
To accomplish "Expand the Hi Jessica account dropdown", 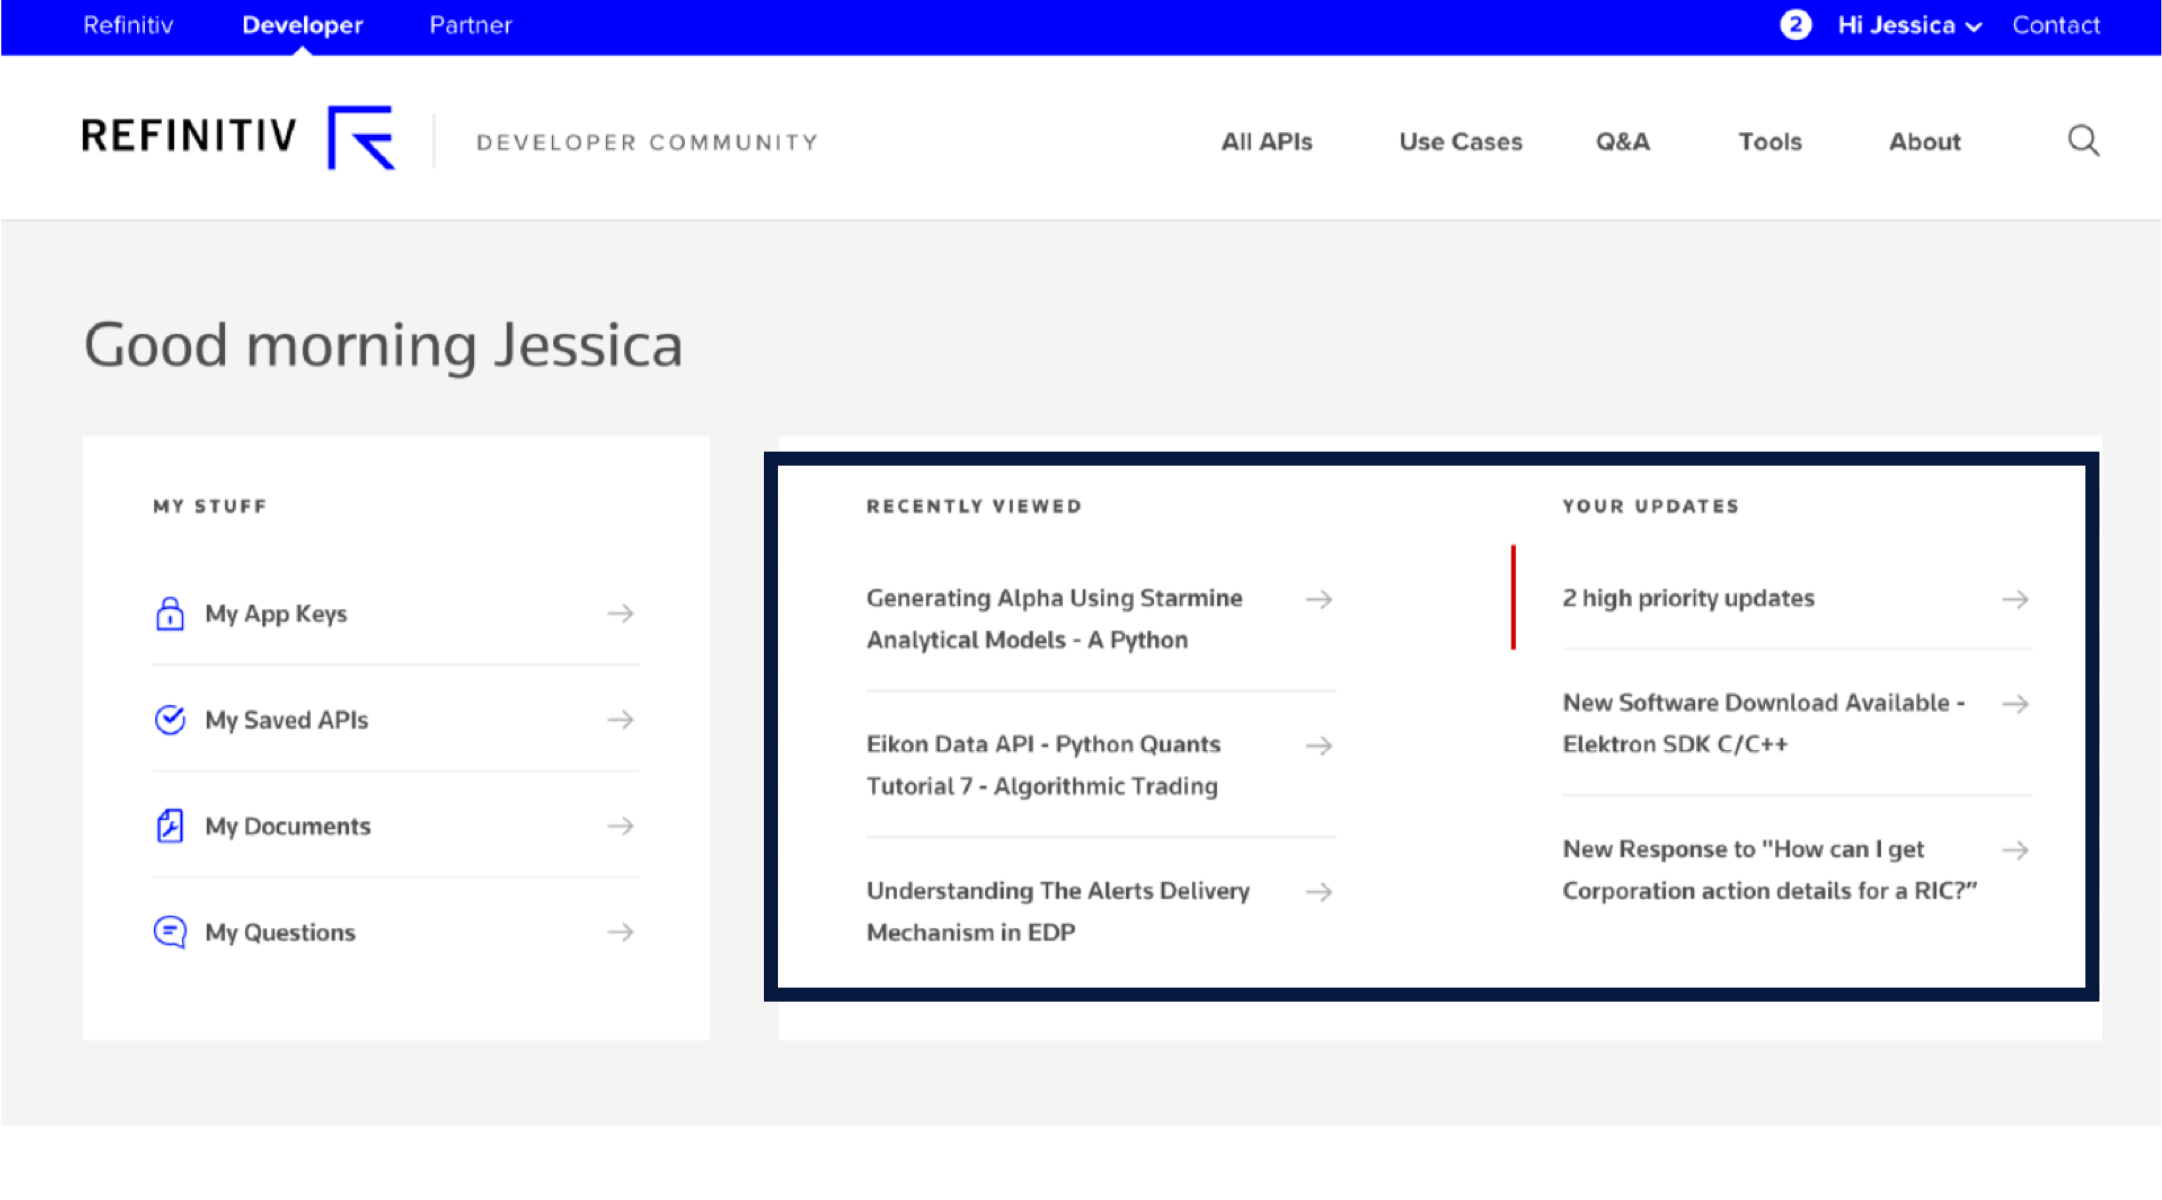I will (1909, 26).
